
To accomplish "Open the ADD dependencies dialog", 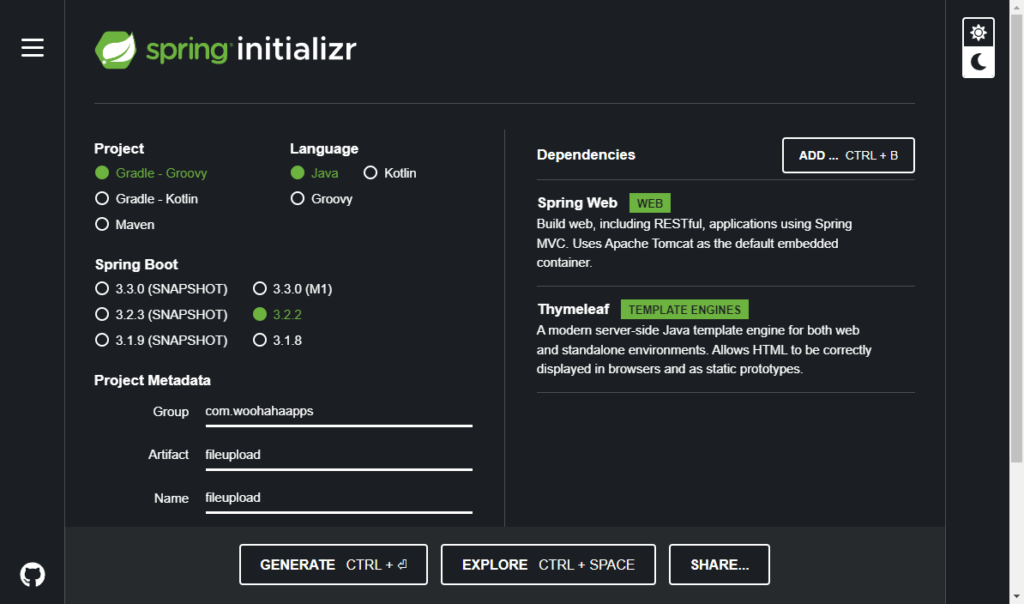I will pyautogui.click(x=848, y=155).
